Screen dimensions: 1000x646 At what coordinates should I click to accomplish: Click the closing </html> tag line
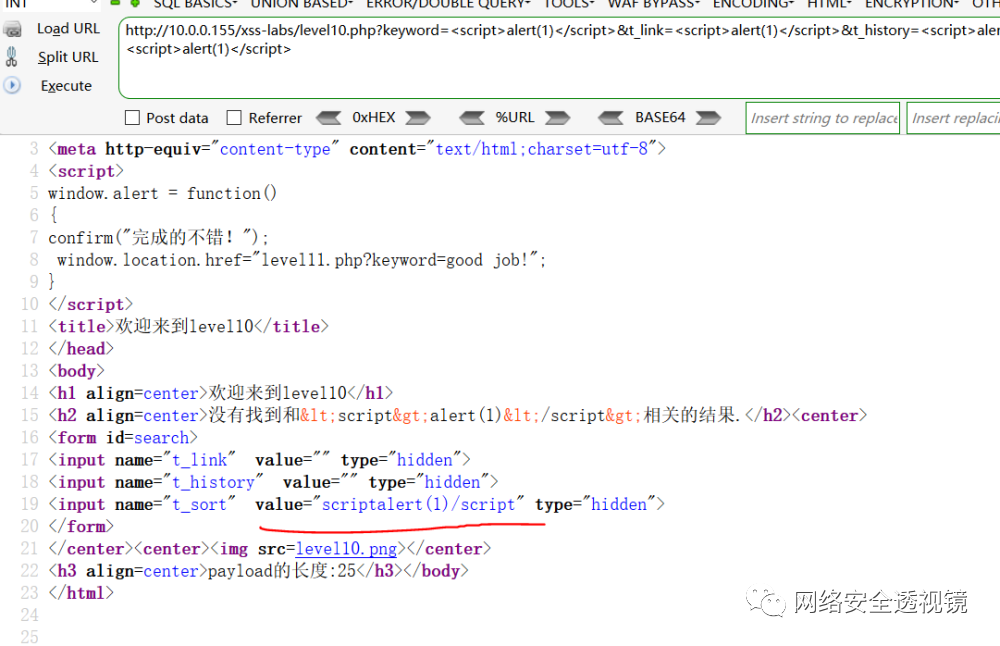[x=81, y=594]
